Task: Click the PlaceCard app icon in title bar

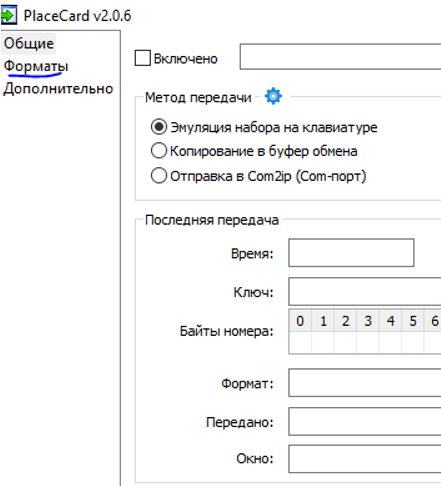Action: pyautogui.click(x=8, y=15)
